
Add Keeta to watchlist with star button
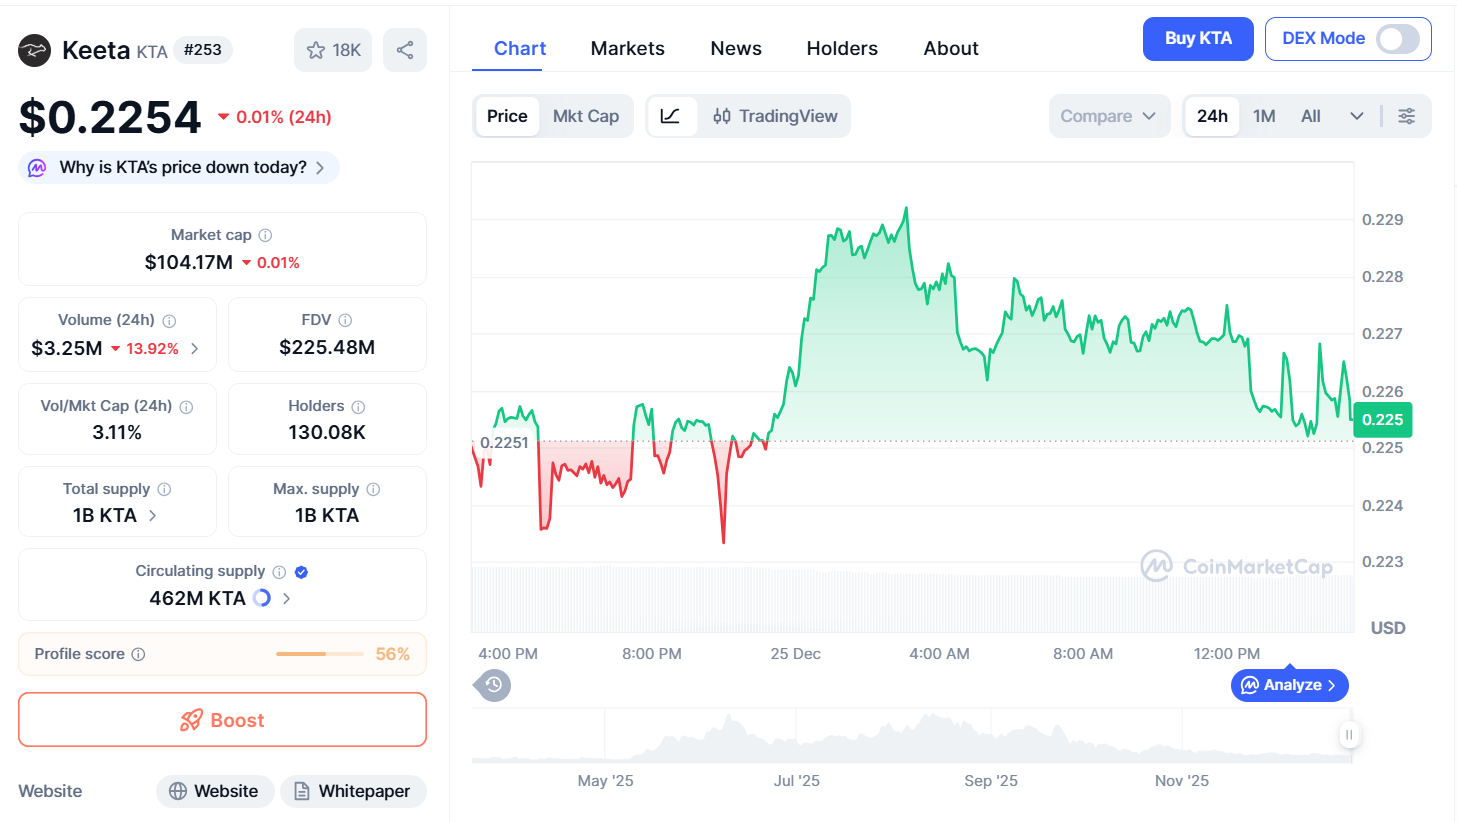333,50
